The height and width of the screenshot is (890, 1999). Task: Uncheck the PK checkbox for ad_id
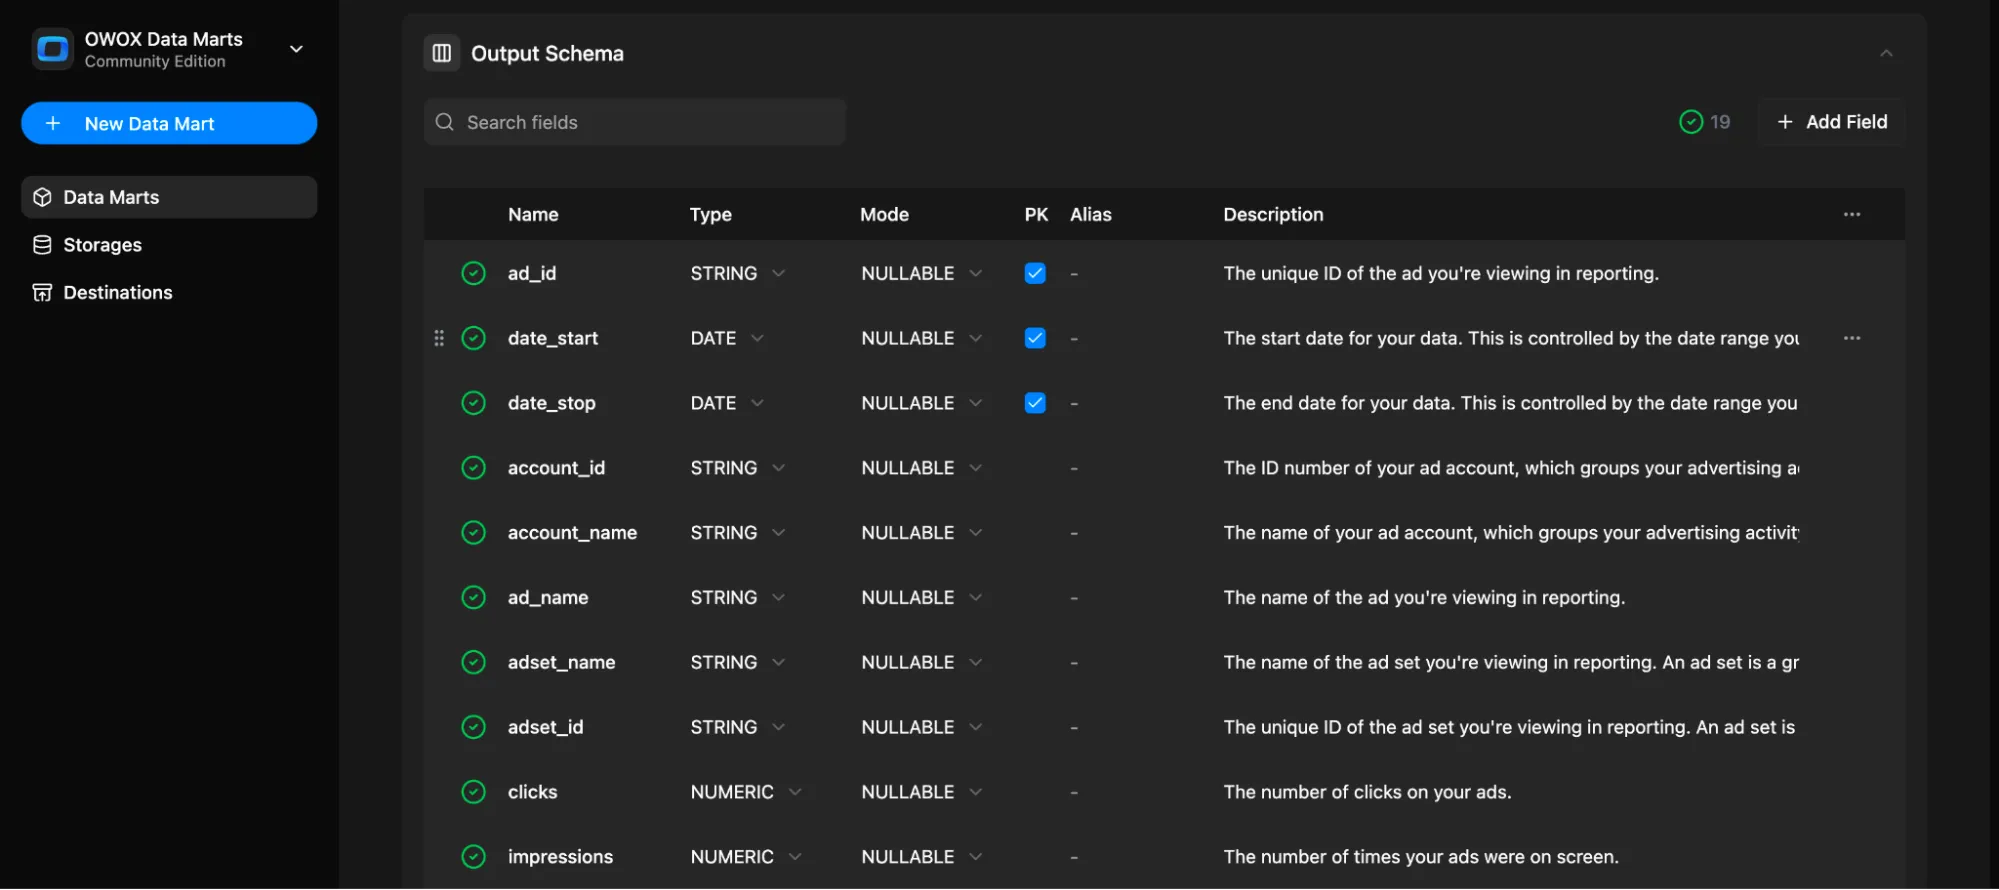1035,273
